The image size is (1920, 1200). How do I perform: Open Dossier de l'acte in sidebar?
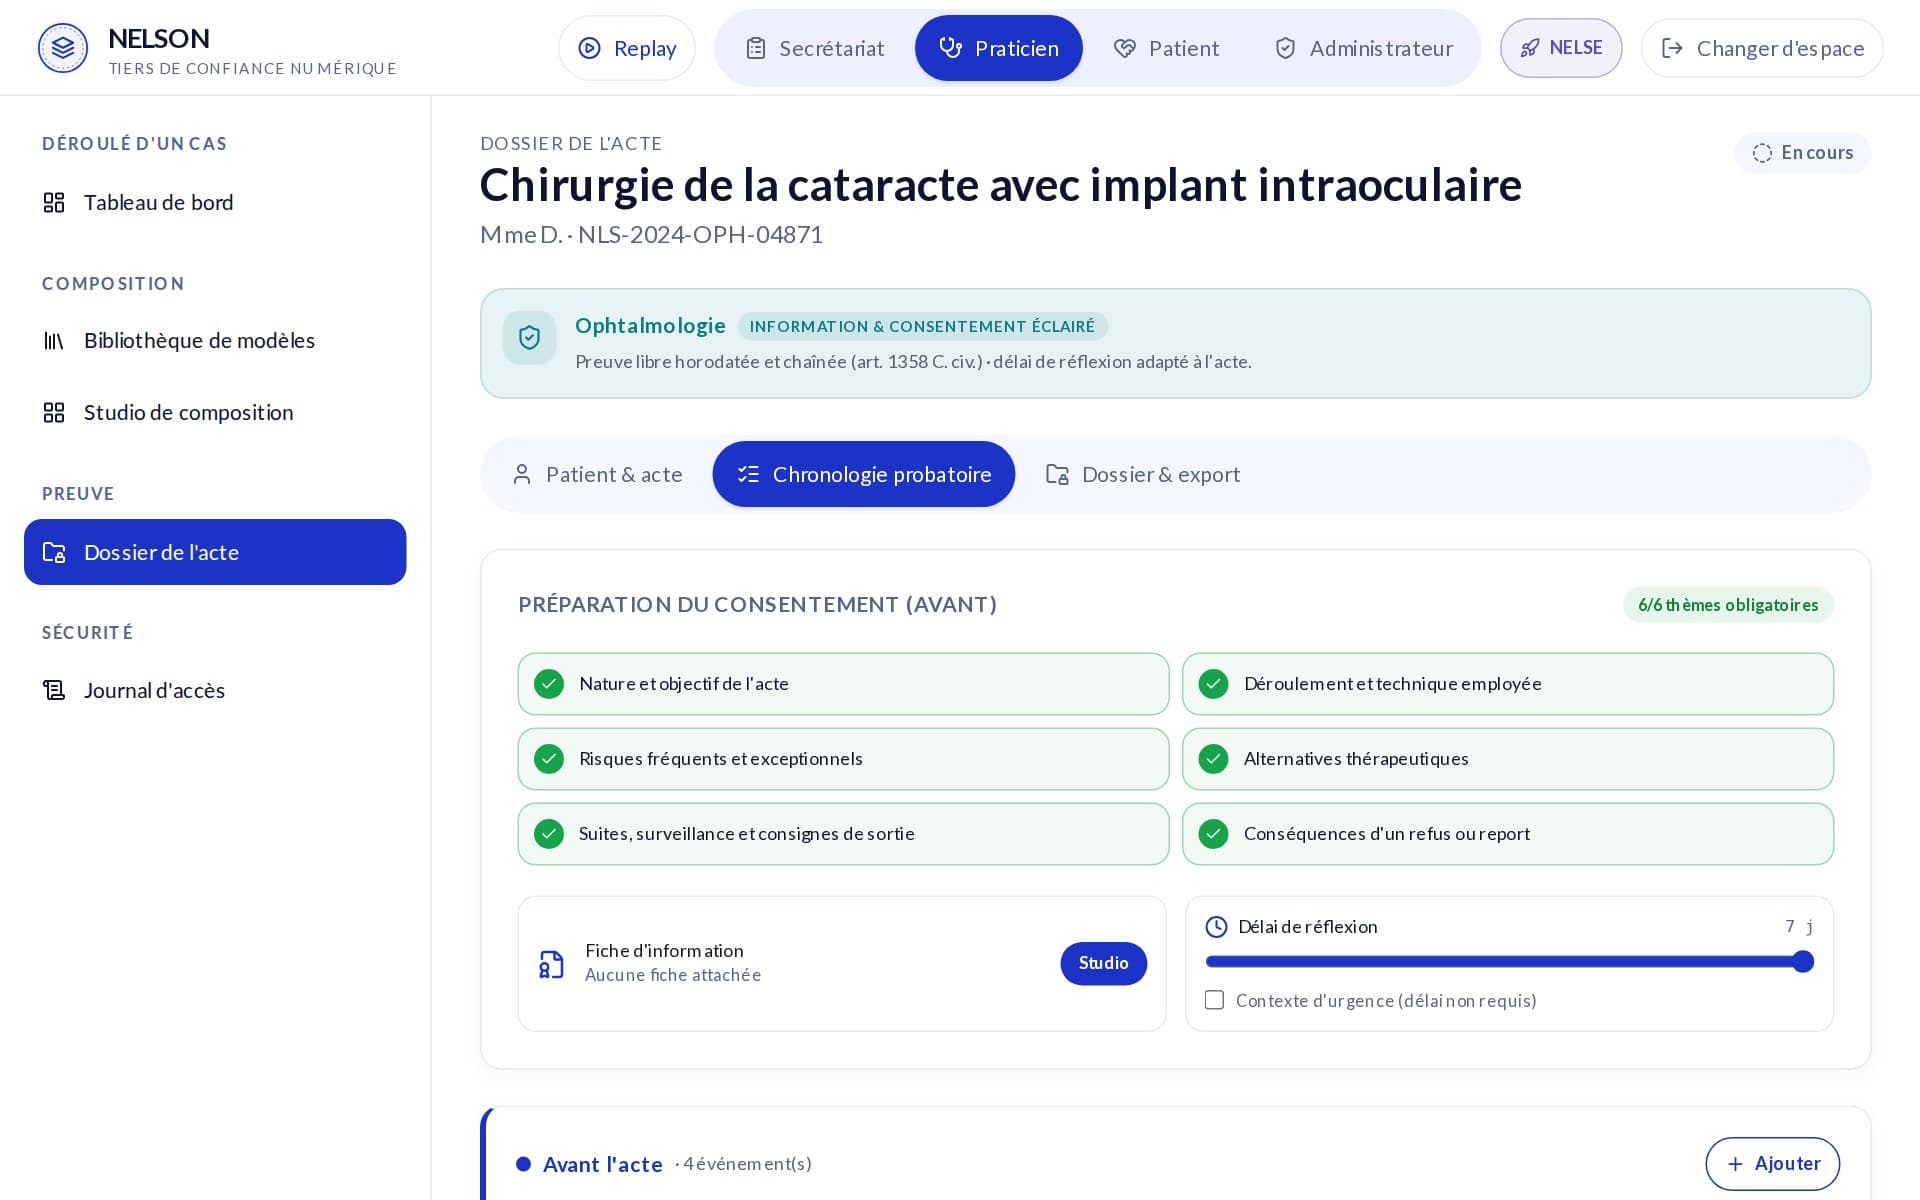pyautogui.click(x=215, y=552)
